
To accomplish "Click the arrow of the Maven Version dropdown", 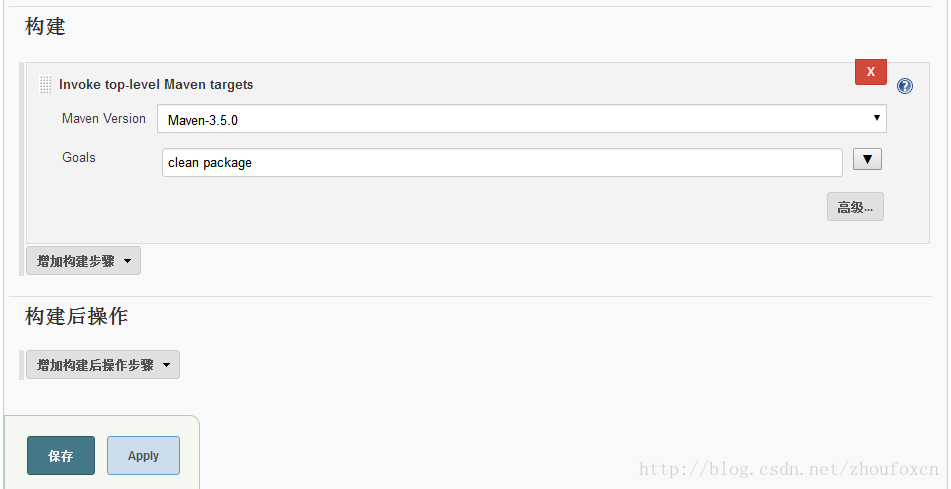I will [x=877, y=118].
